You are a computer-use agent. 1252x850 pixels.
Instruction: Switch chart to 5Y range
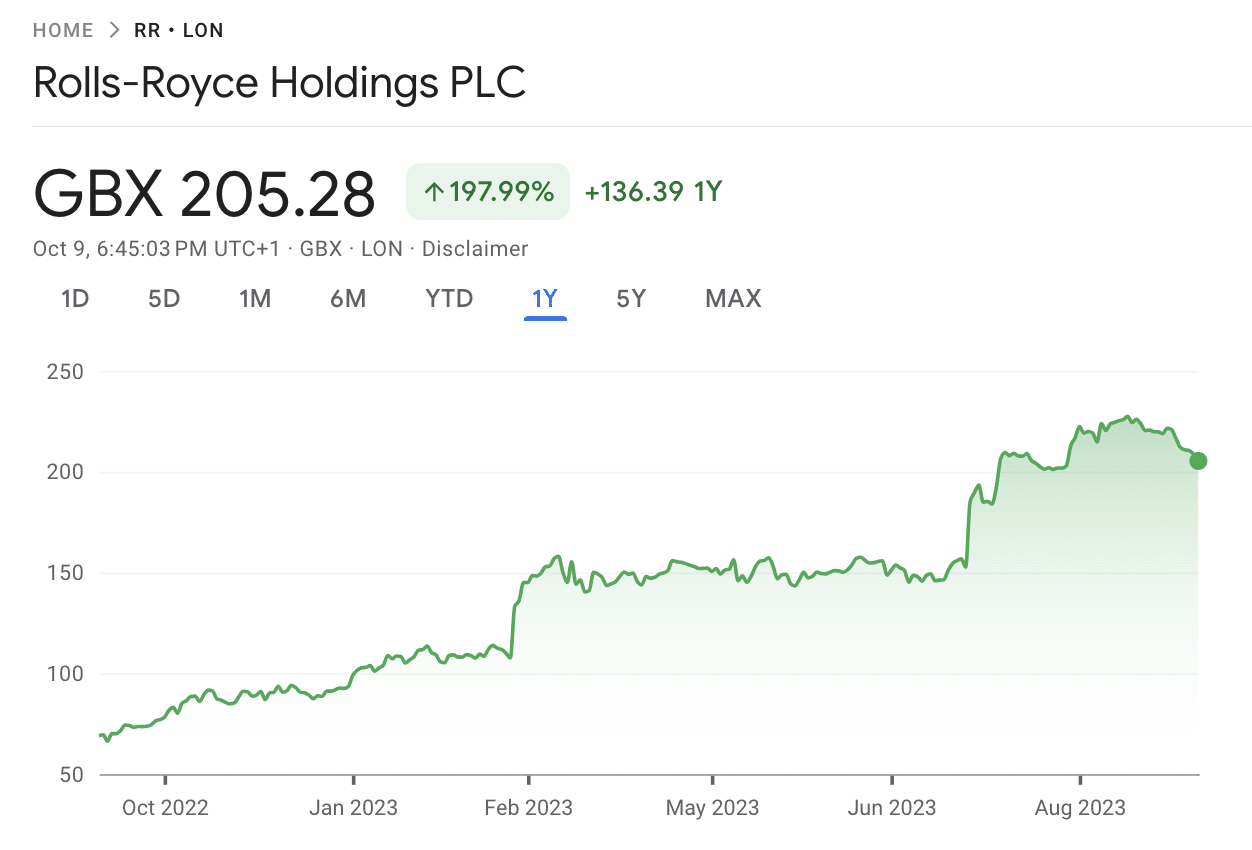(631, 298)
